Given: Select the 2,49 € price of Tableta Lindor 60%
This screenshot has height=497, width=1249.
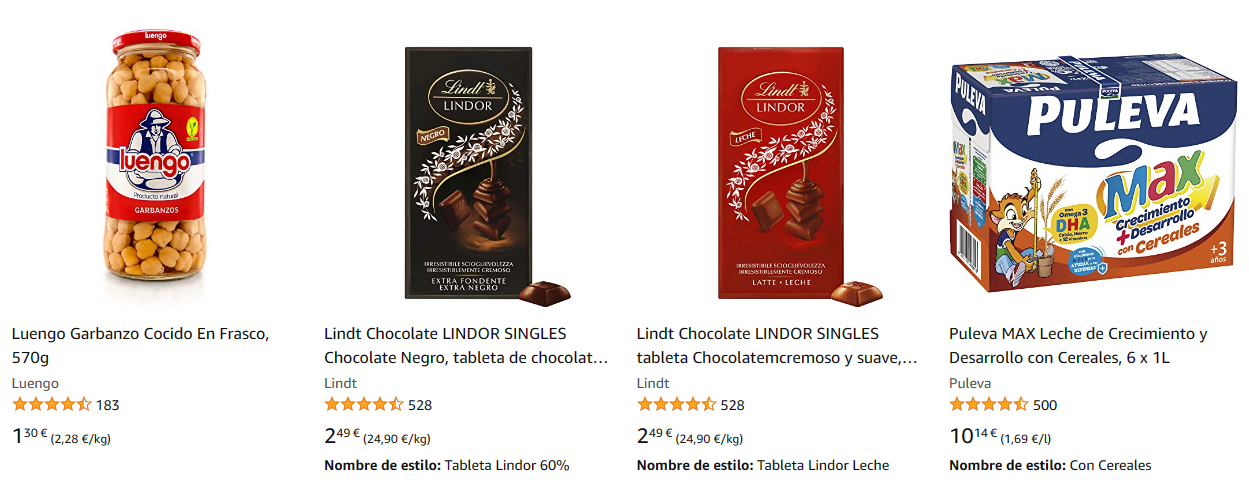Looking at the screenshot, I should [343, 436].
